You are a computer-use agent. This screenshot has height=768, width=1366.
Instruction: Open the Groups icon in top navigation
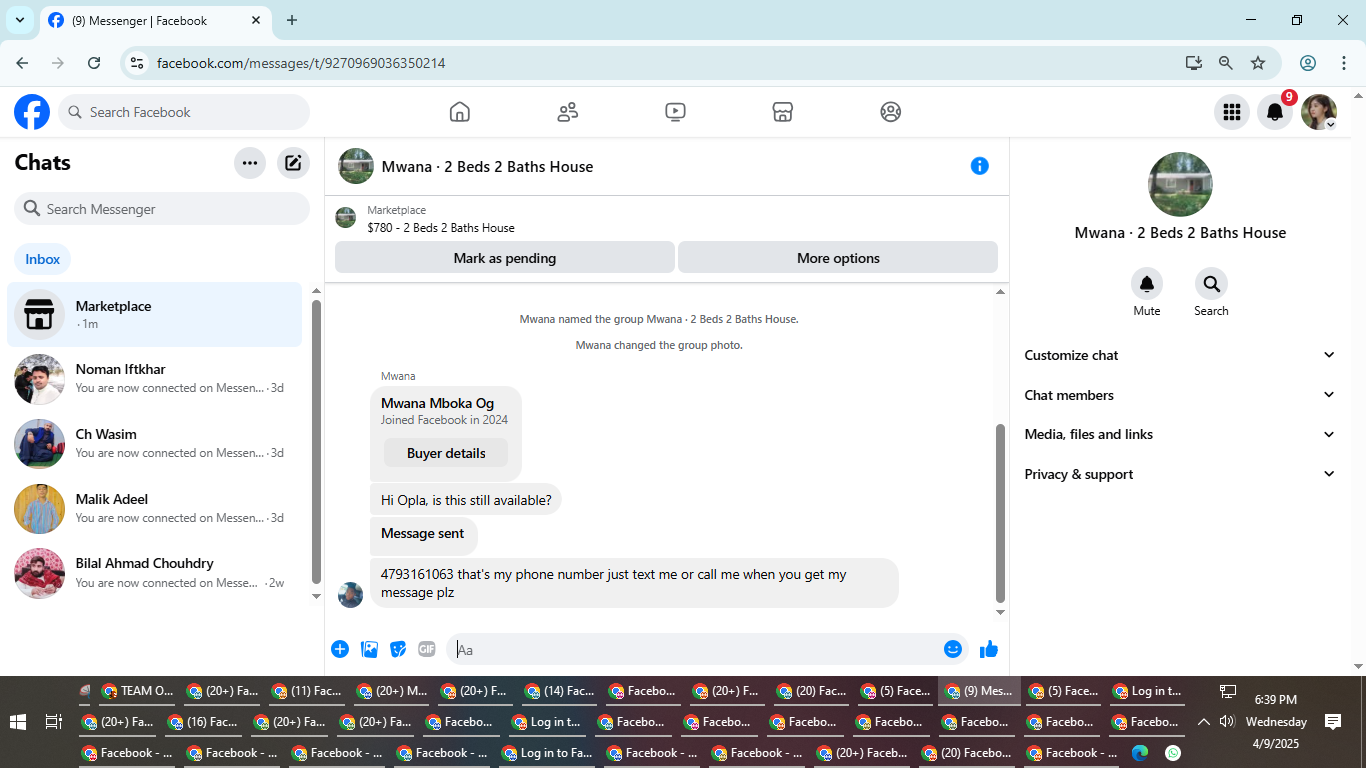point(891,112)
